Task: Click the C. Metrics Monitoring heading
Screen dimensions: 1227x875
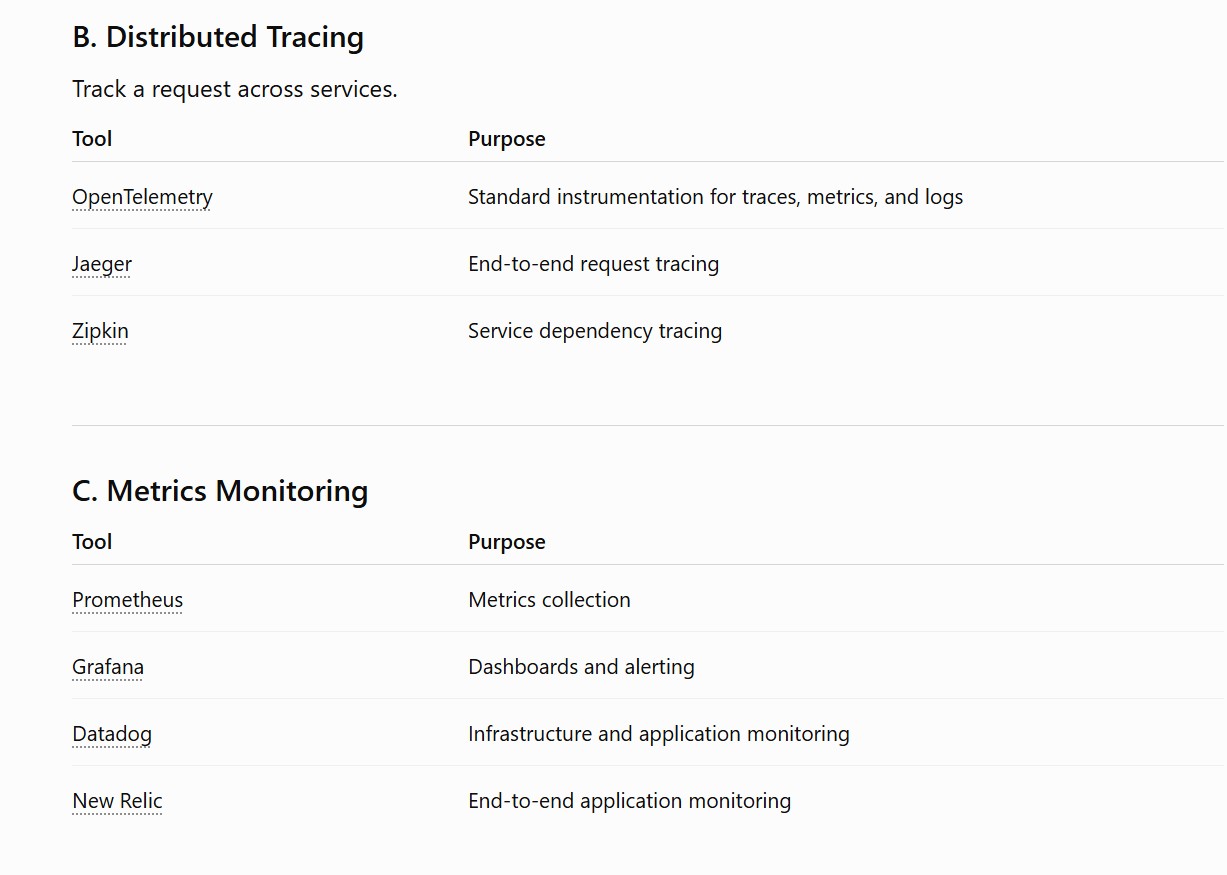Action: pos(220,491)
